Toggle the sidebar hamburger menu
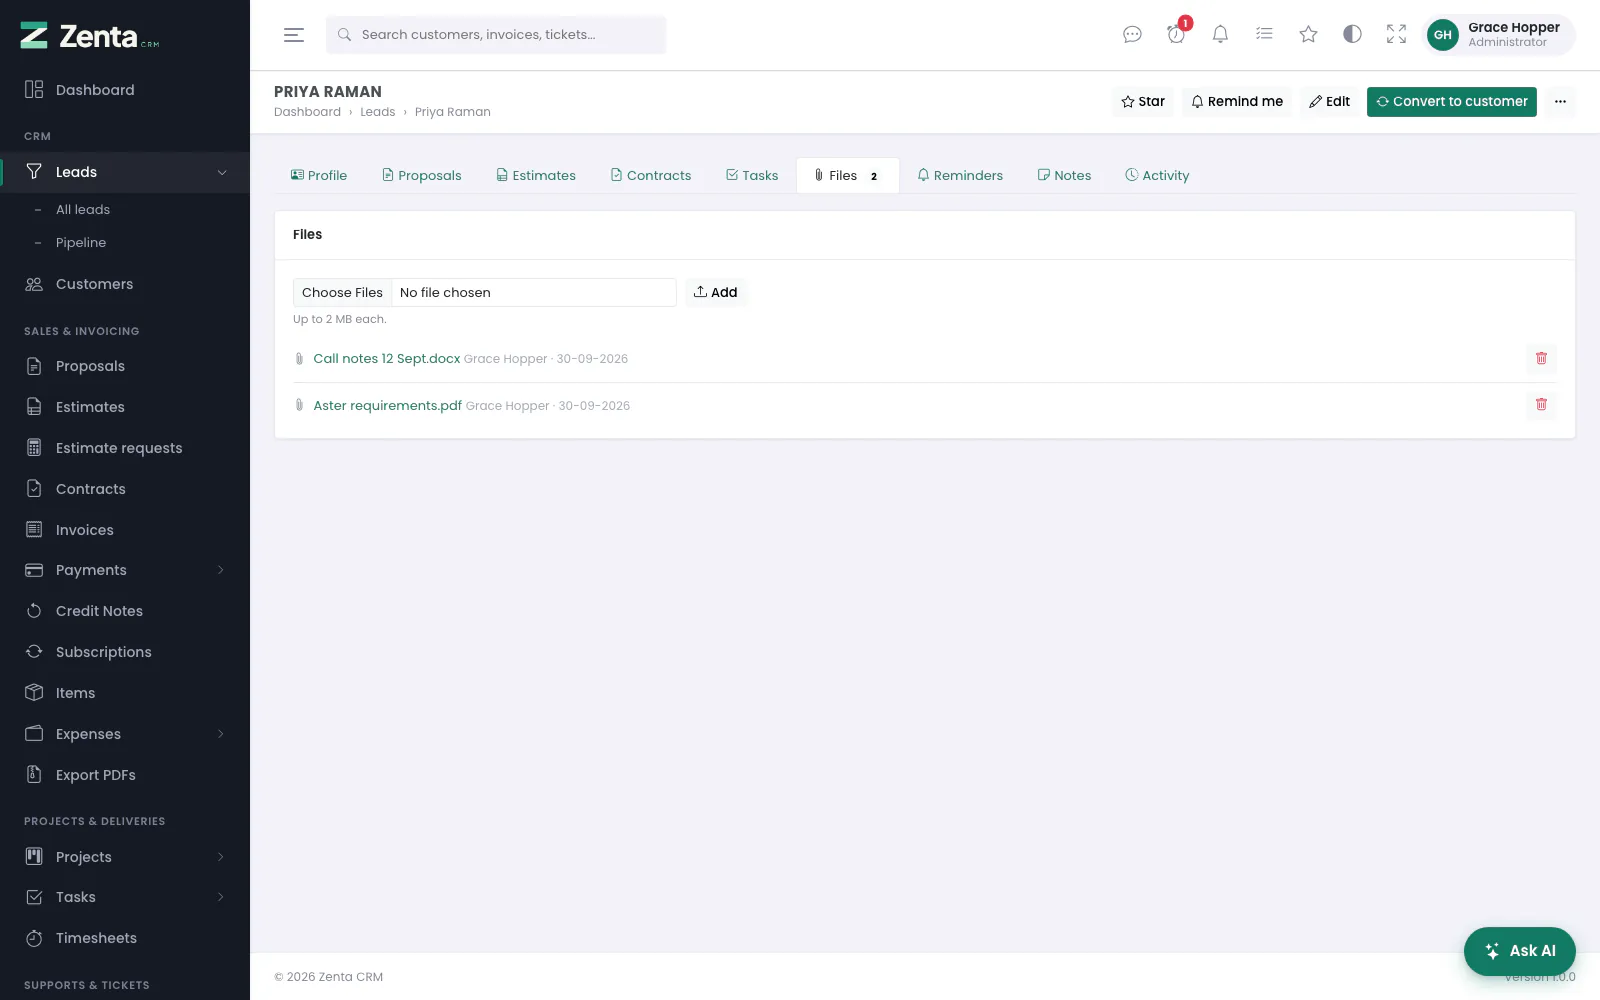This screenshot has height=1000, width=1600. coord(294,35)
